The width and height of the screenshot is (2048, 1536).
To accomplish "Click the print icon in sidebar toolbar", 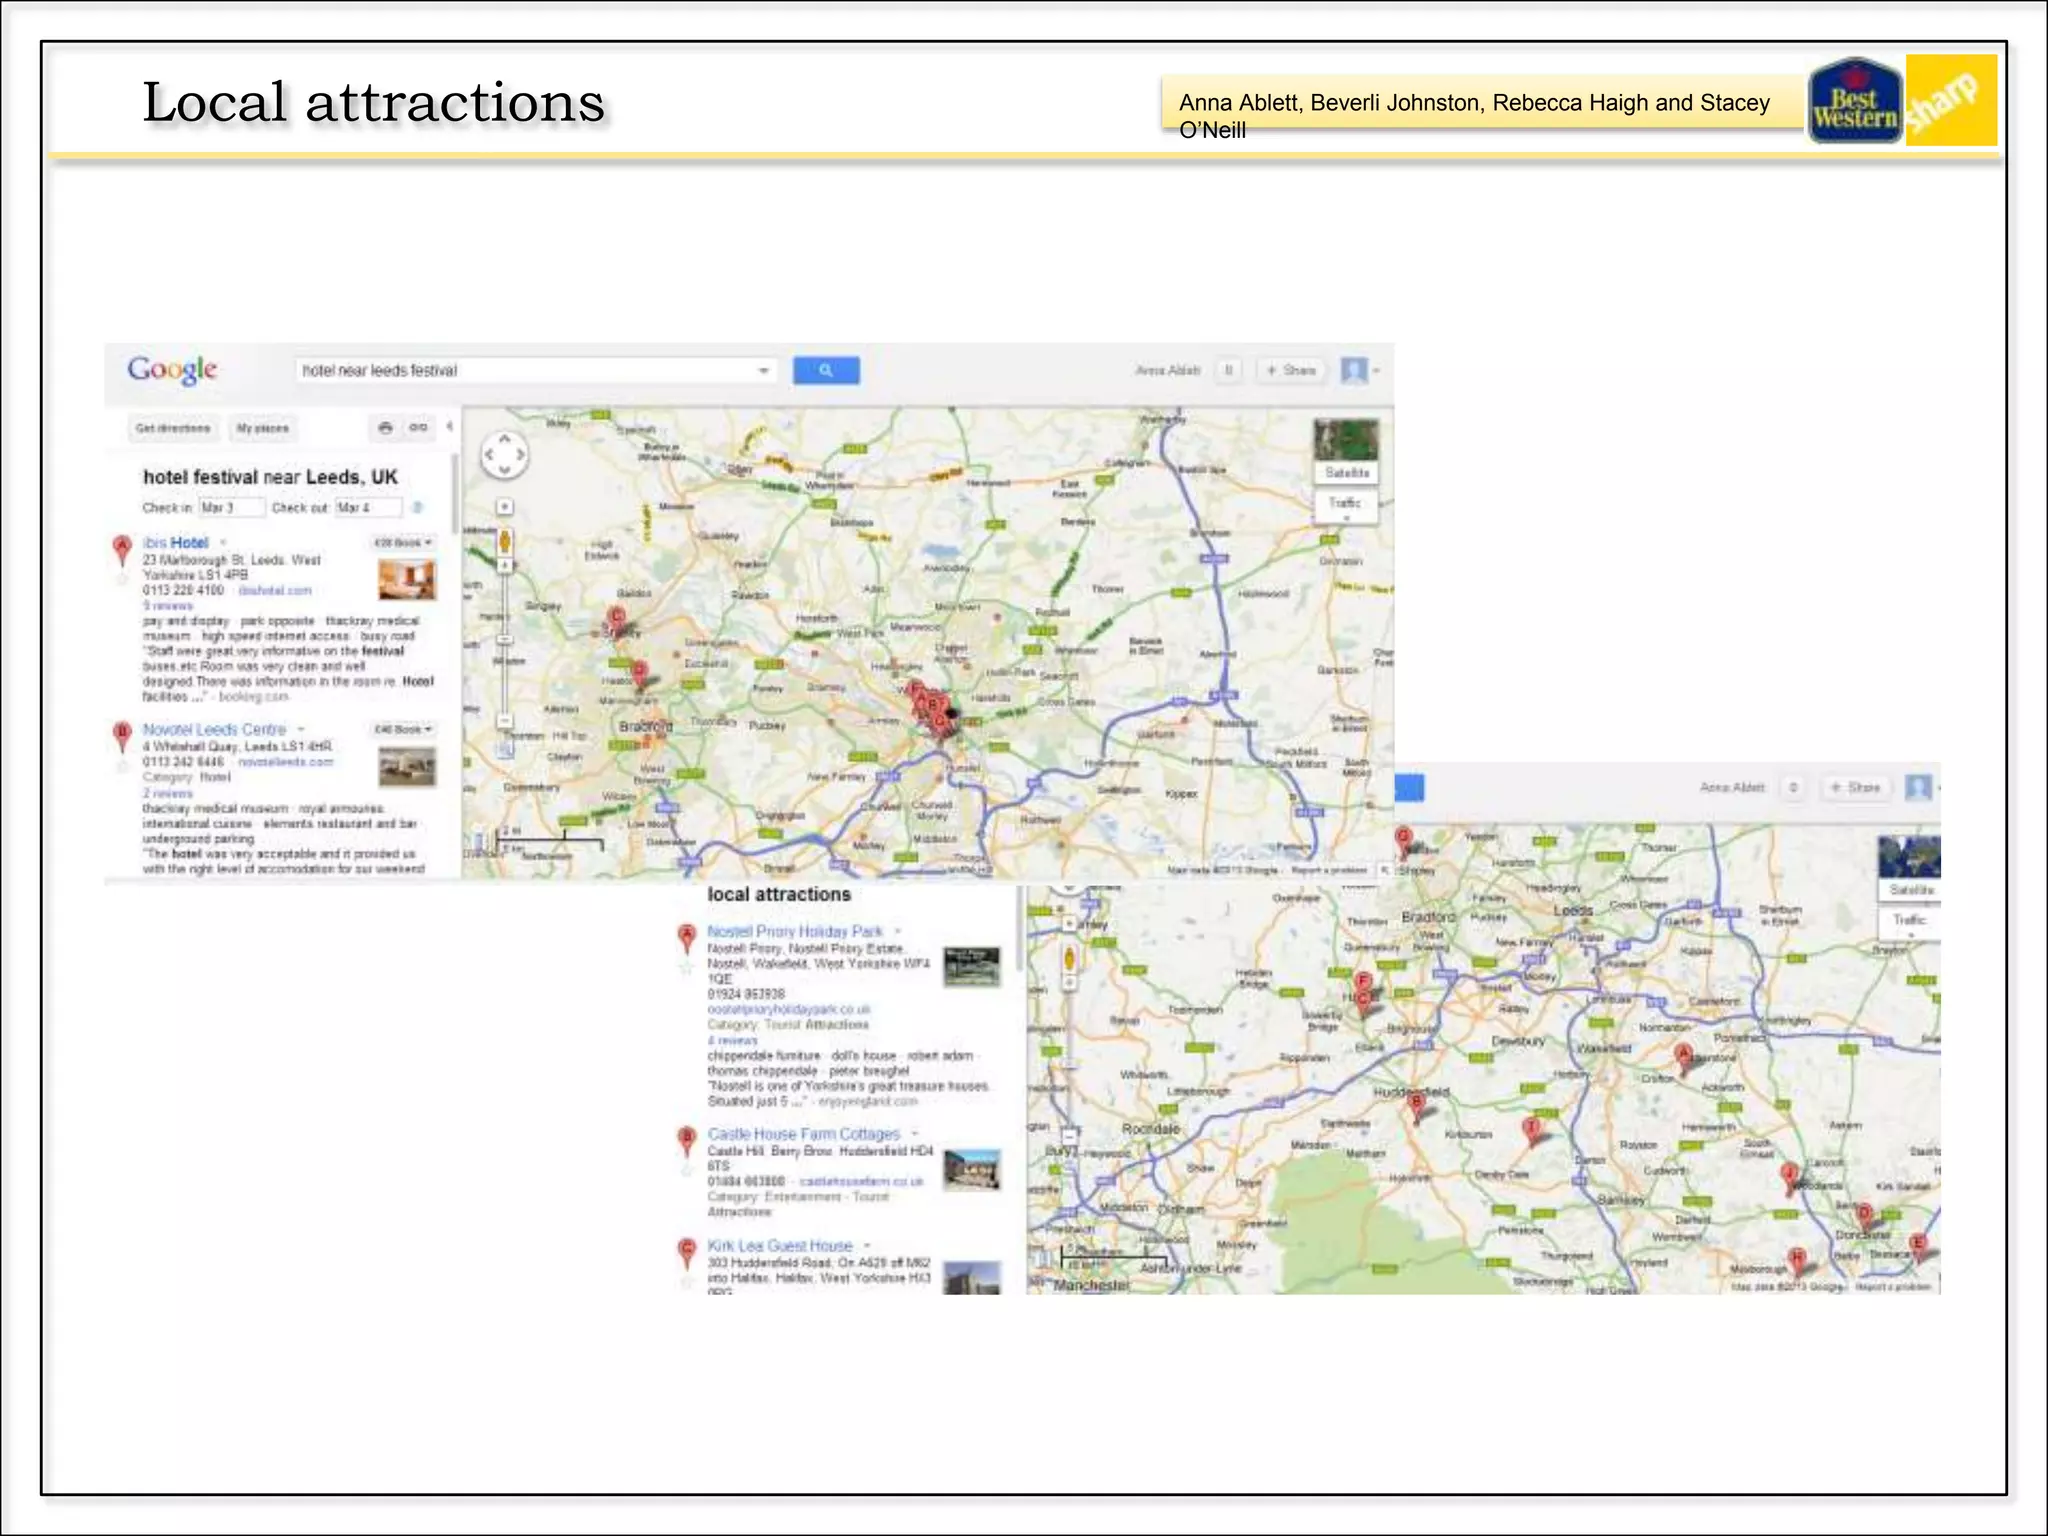I will [x=385, y=428].
